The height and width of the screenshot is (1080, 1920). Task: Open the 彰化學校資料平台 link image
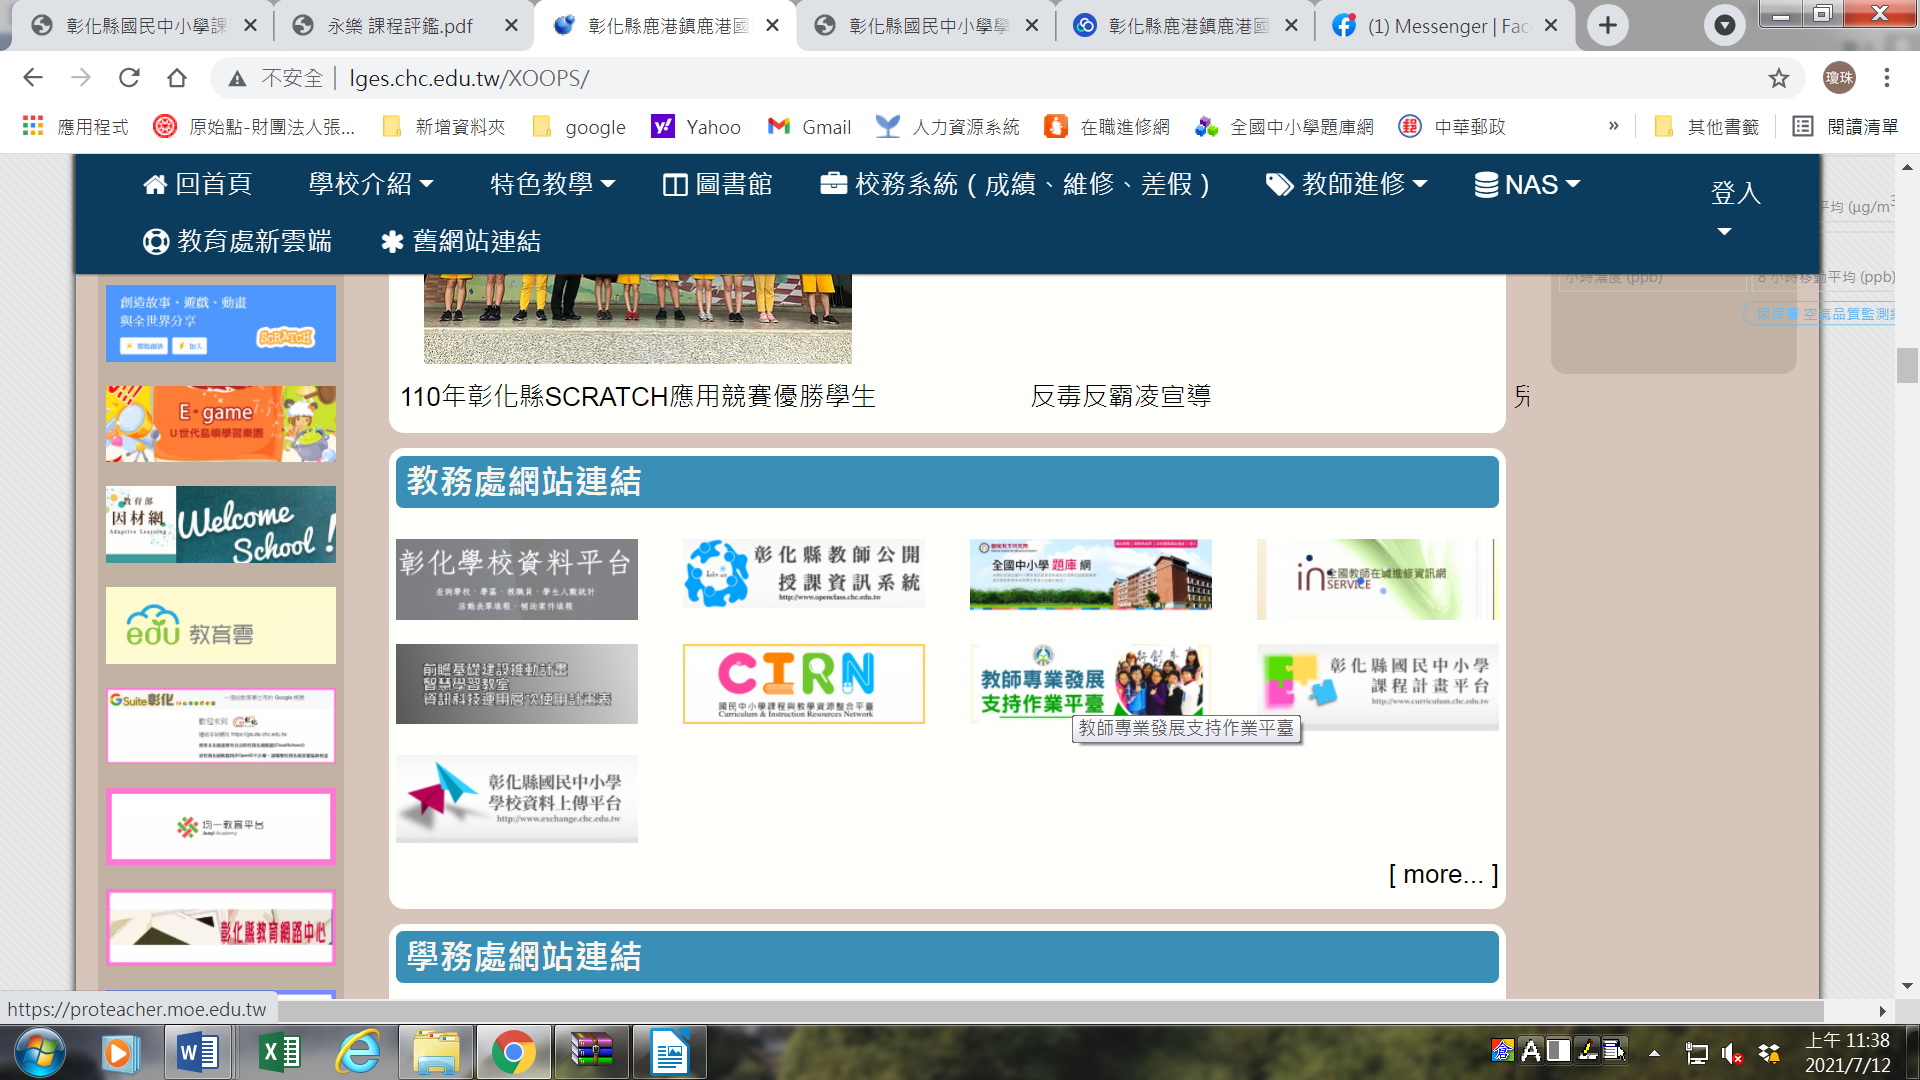click(x=517, y=579)
